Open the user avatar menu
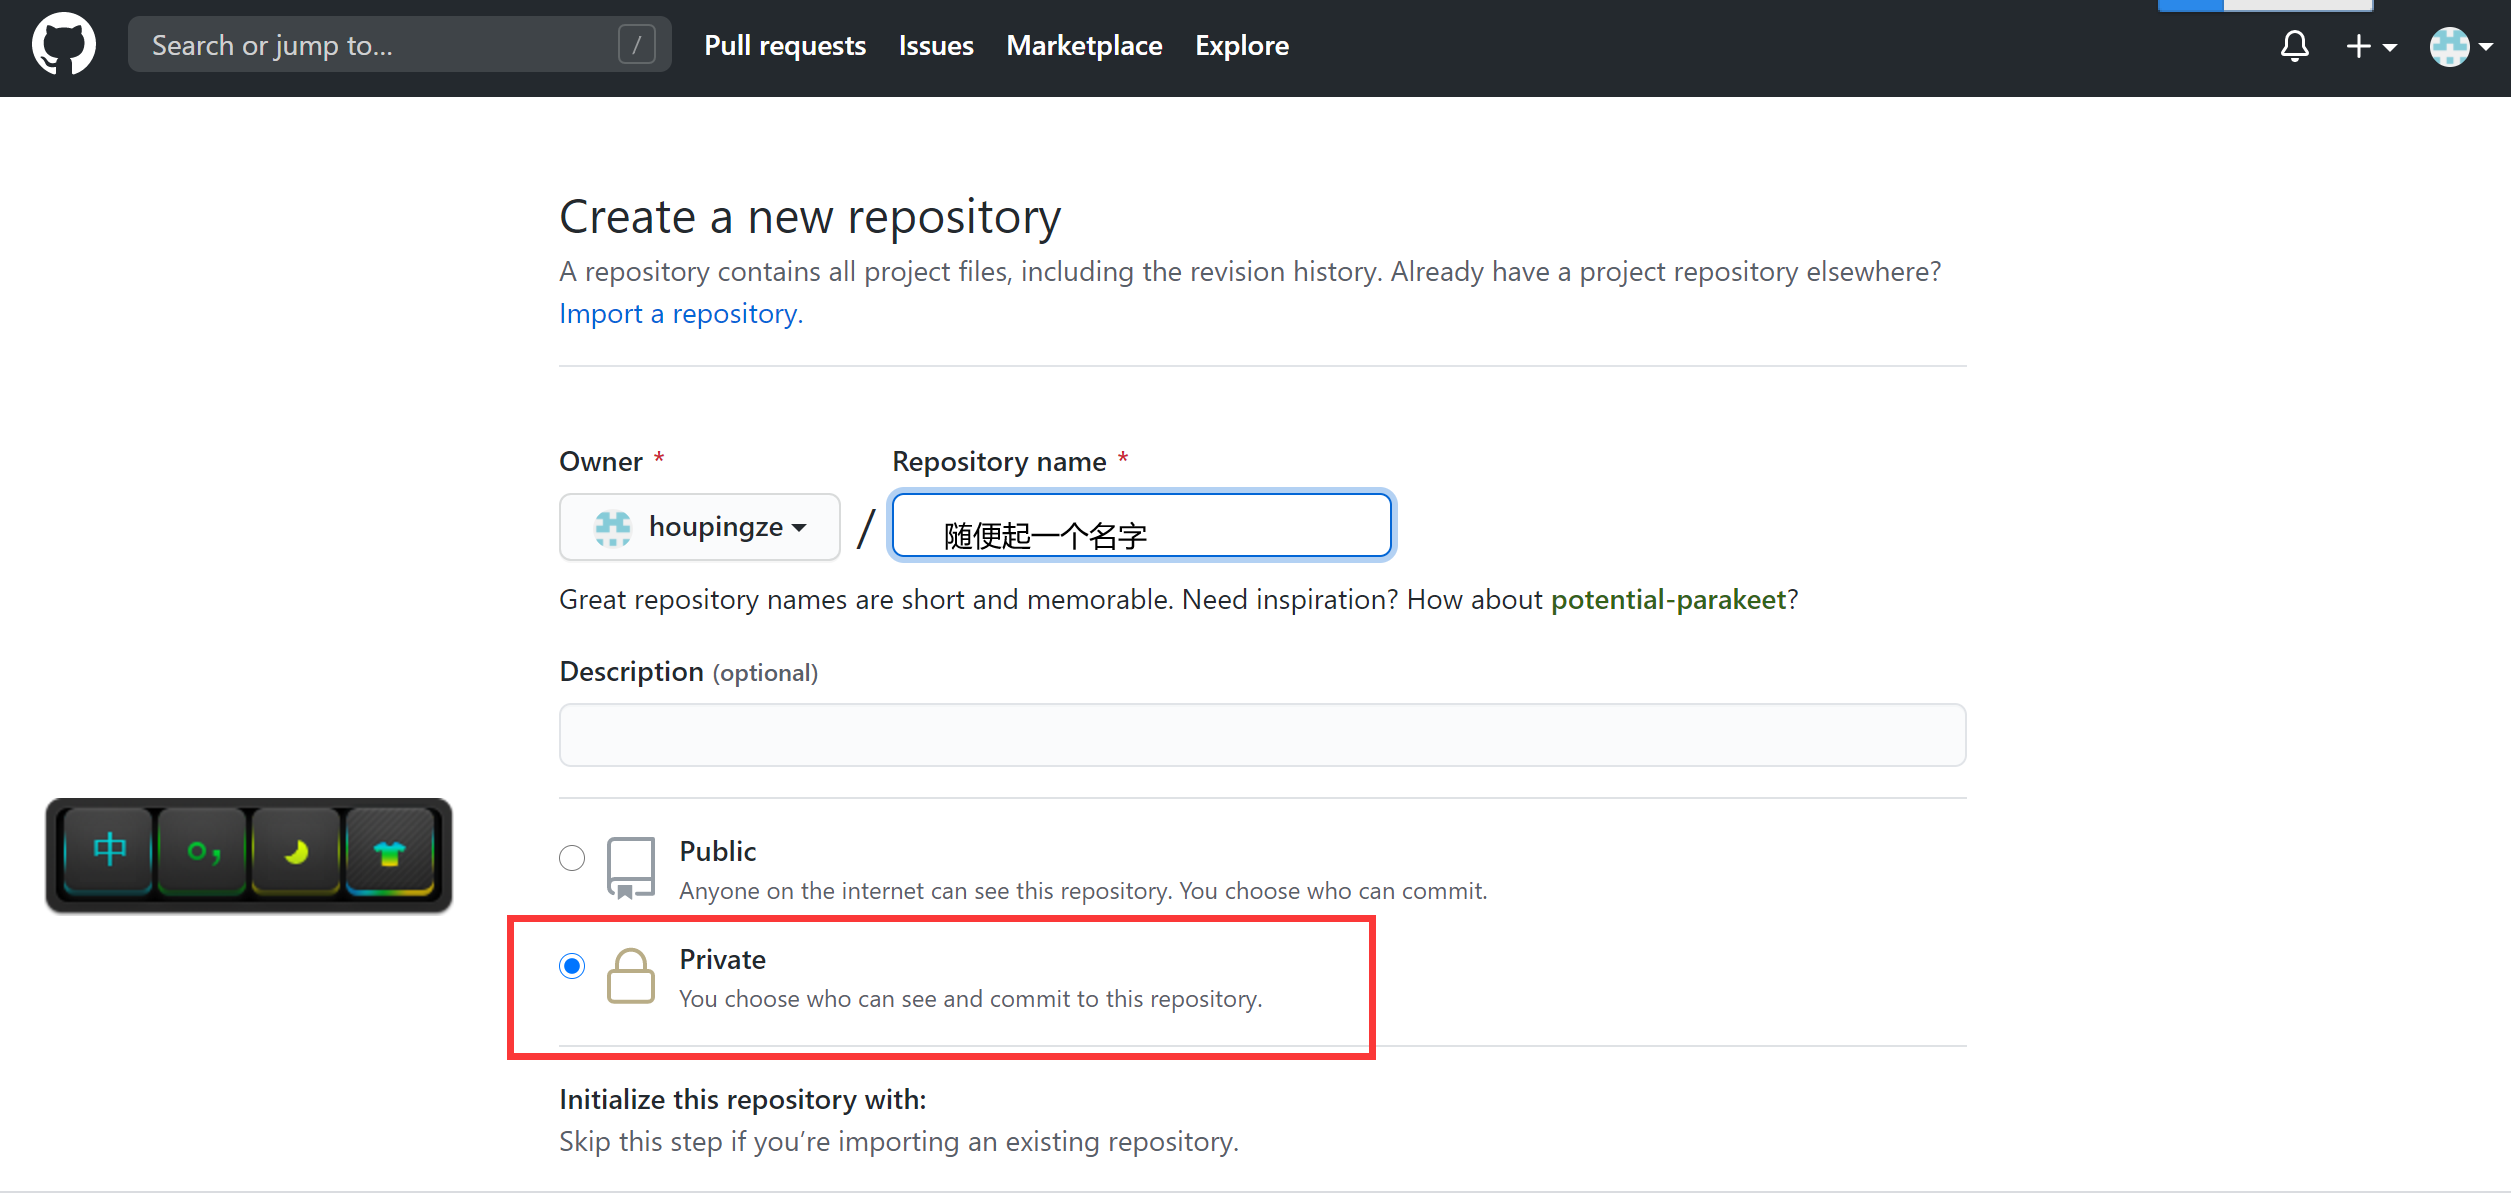Screen dimensions: 2511x1195 (2460, 46)
